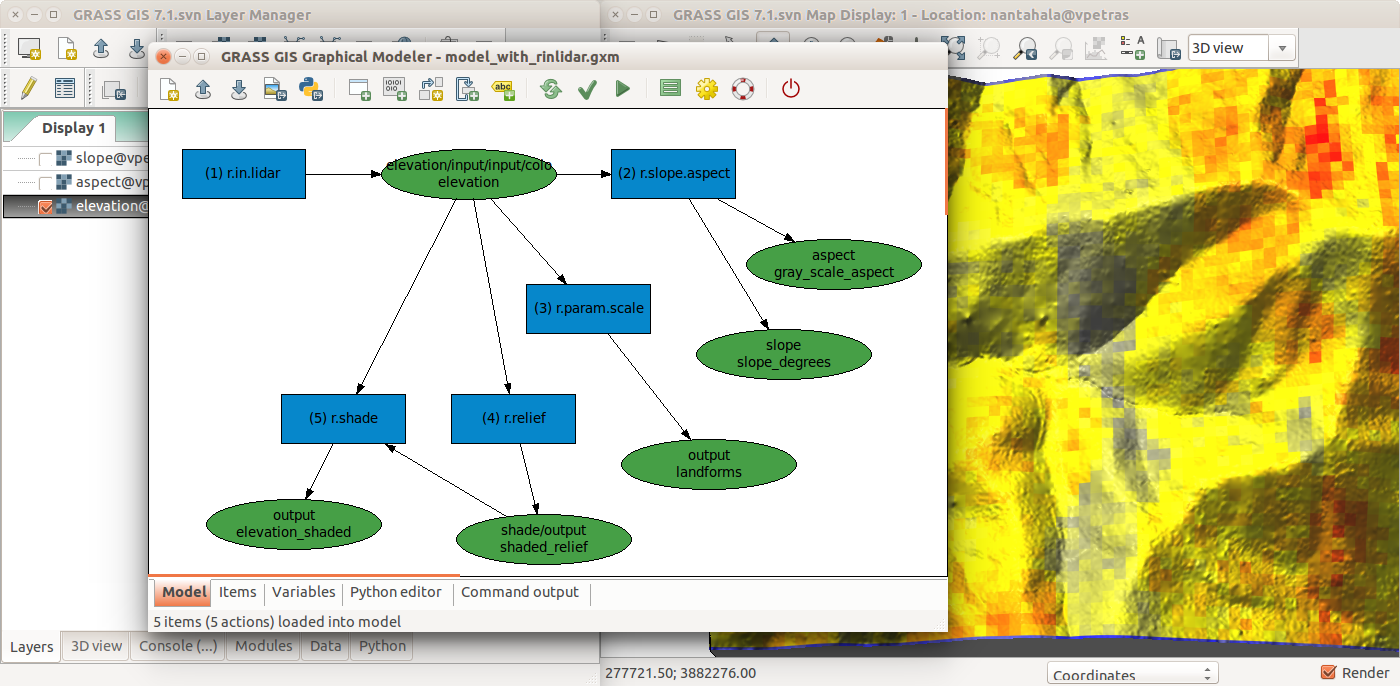Select the aspect layer row in Layer Manager
This screenshot has width=1400, height=686.
click(76, 182)
